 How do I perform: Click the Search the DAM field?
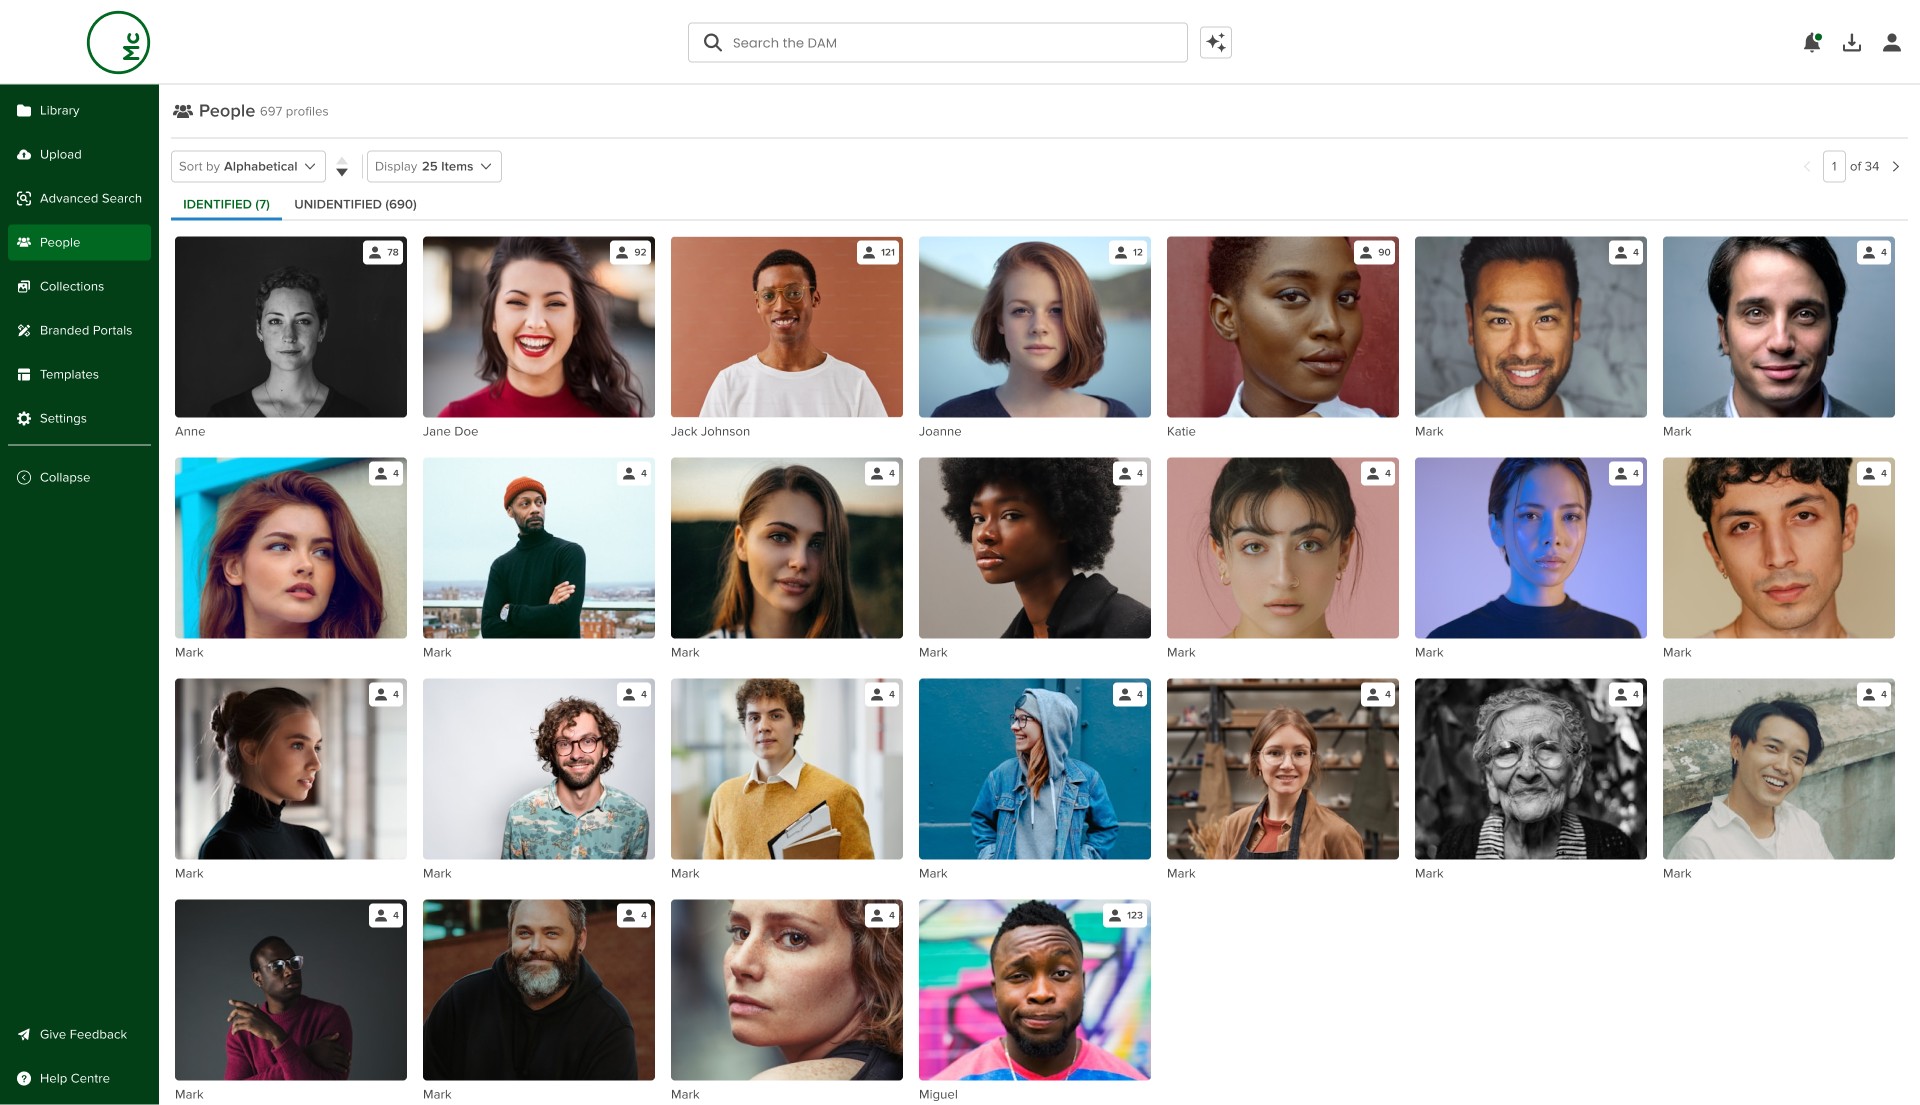(x=950, y=42)
